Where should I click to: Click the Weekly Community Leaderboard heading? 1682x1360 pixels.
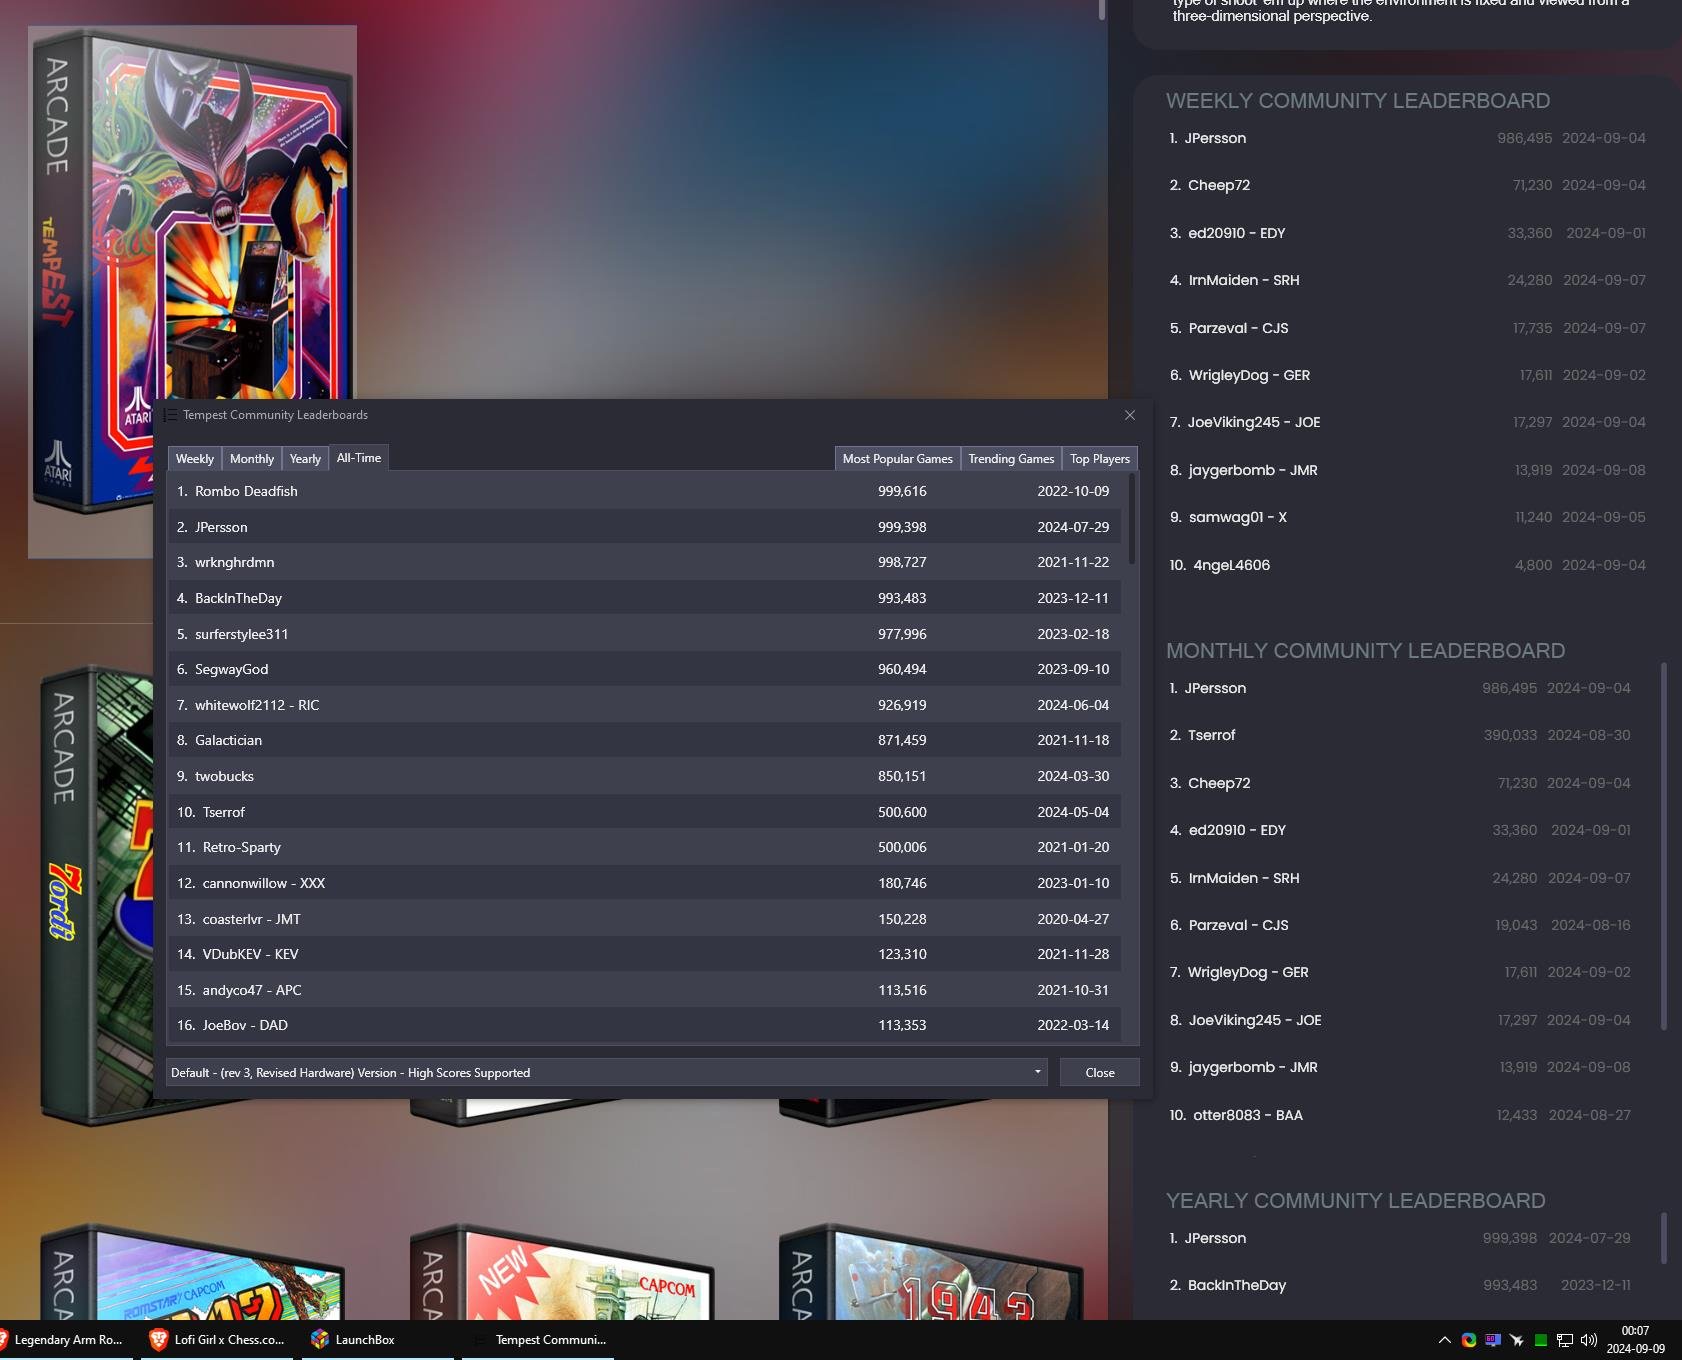[x=1358, y=101]
